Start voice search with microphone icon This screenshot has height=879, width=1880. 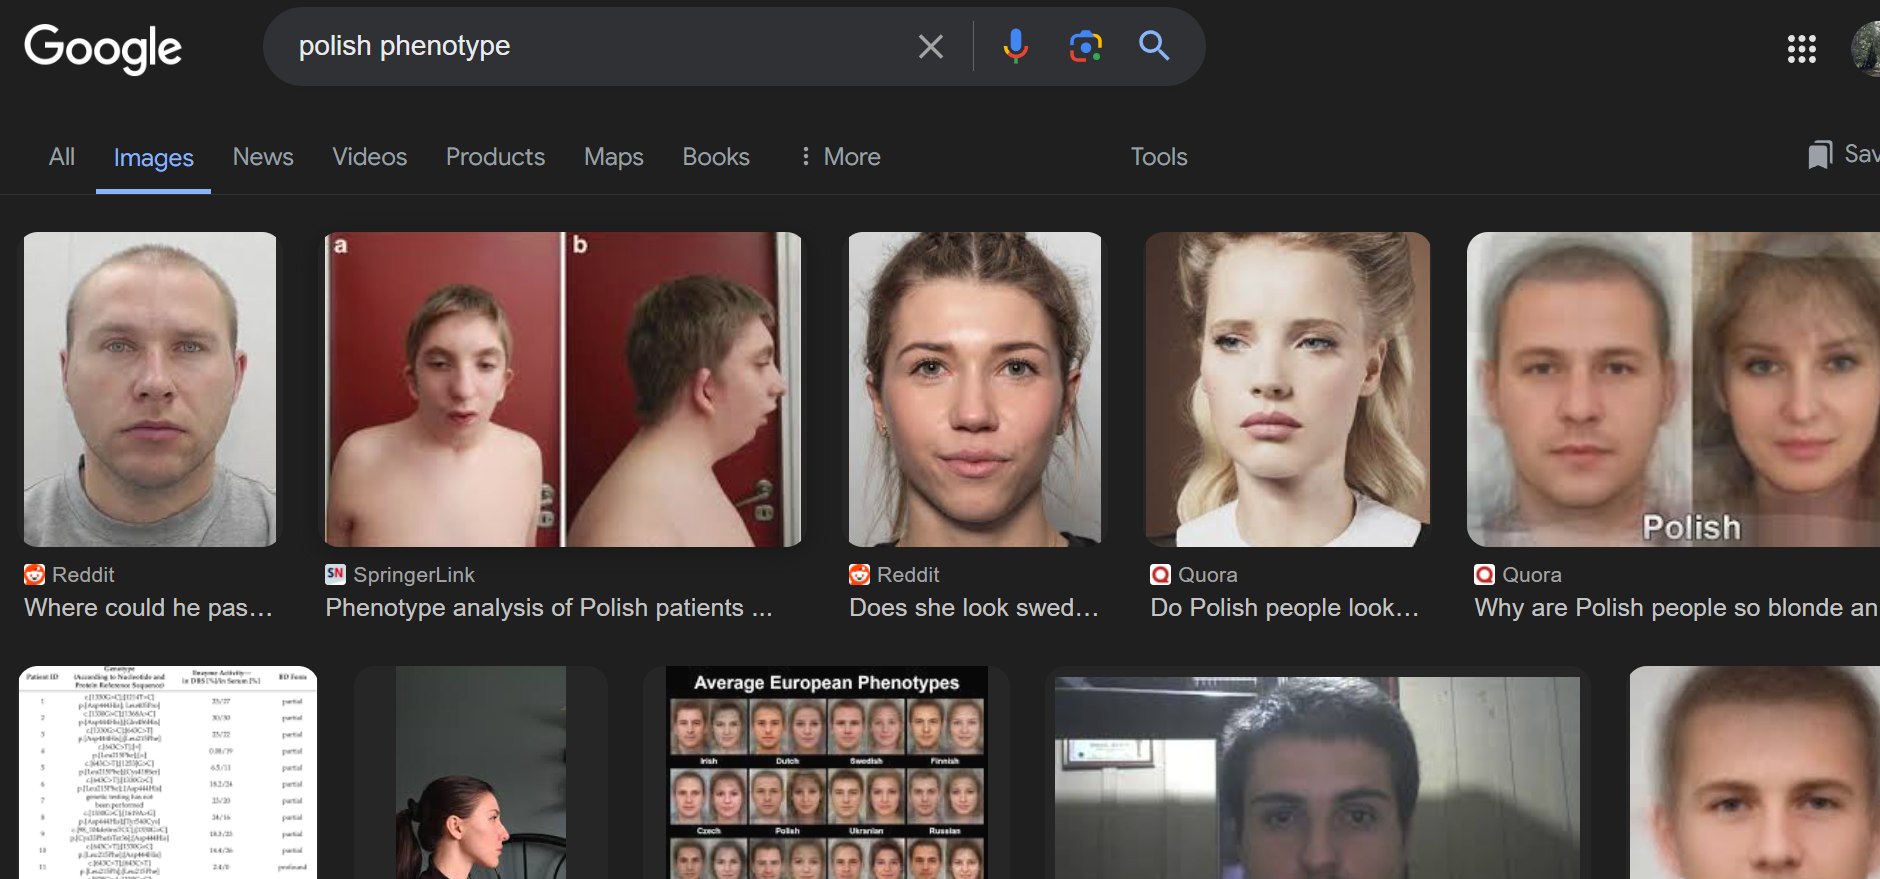point(1015,46)
